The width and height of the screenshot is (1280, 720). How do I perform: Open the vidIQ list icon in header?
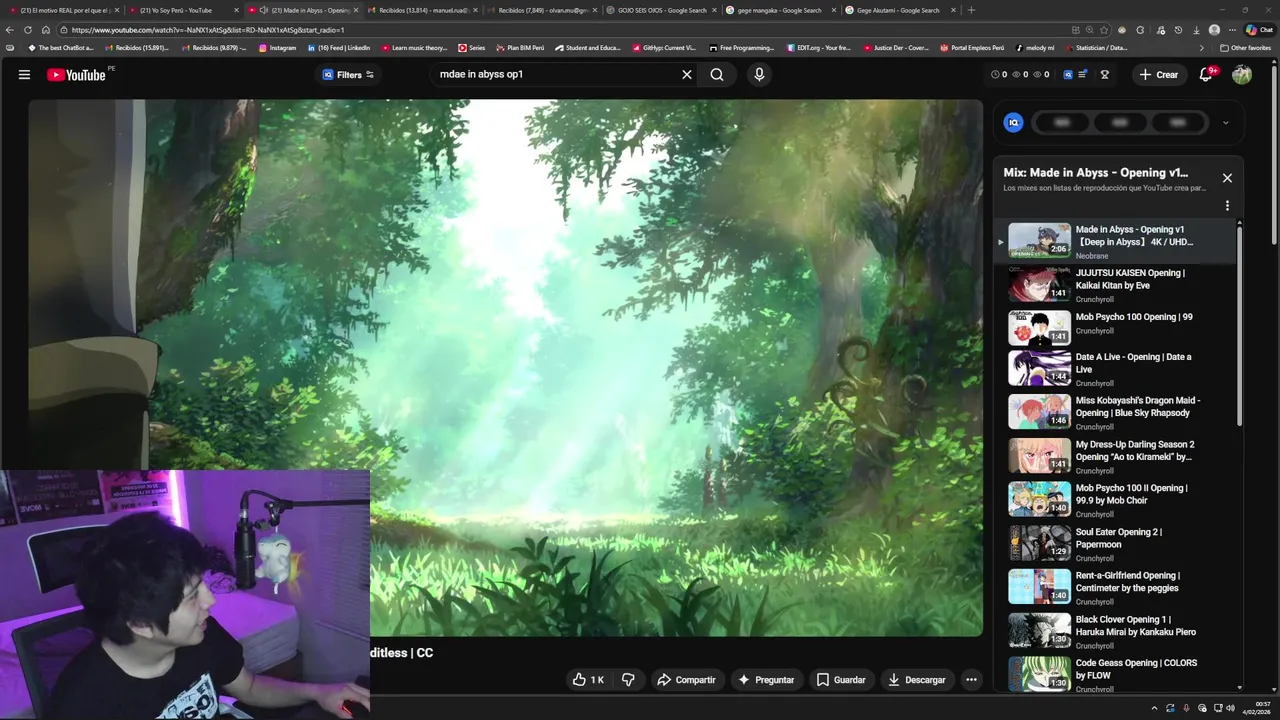[1082, 74]
